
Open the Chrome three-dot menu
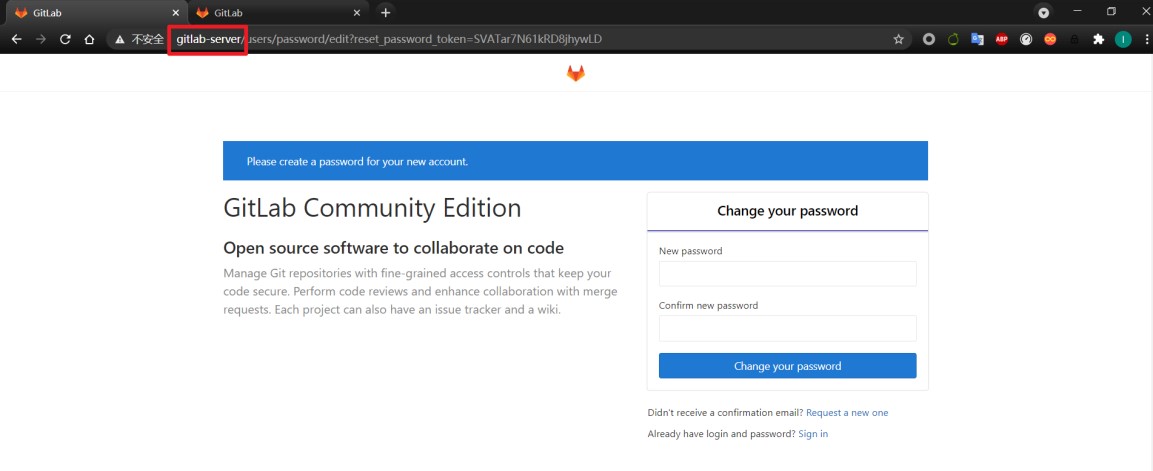point(1142,40)
